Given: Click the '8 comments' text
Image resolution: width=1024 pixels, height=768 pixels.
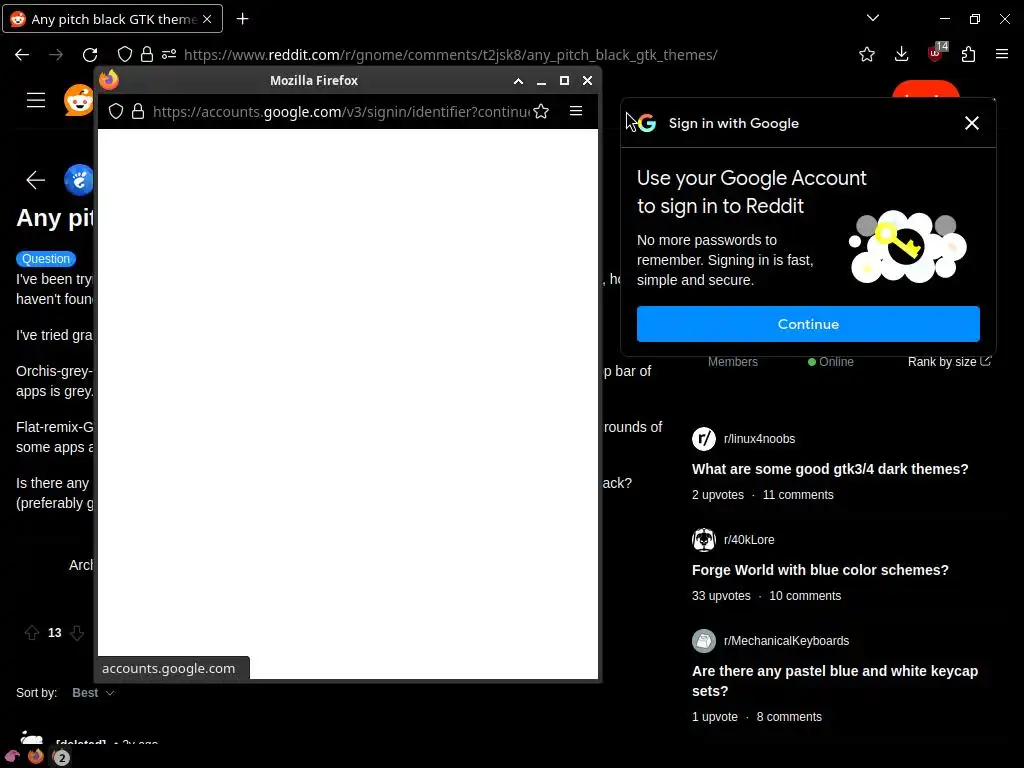Looking at the screenshot, I should click(x=789, y=717).
